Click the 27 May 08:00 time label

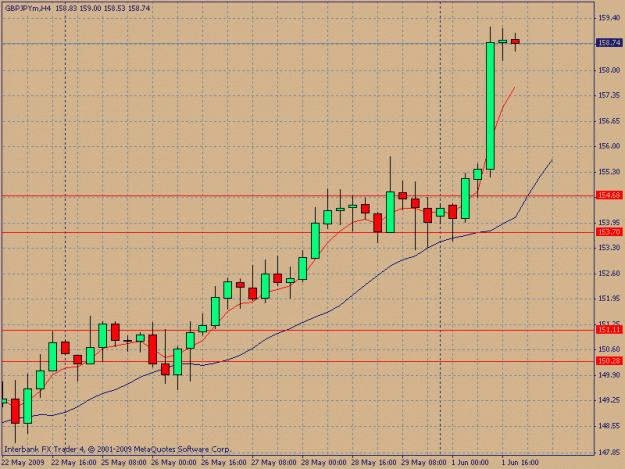point(274,463)
